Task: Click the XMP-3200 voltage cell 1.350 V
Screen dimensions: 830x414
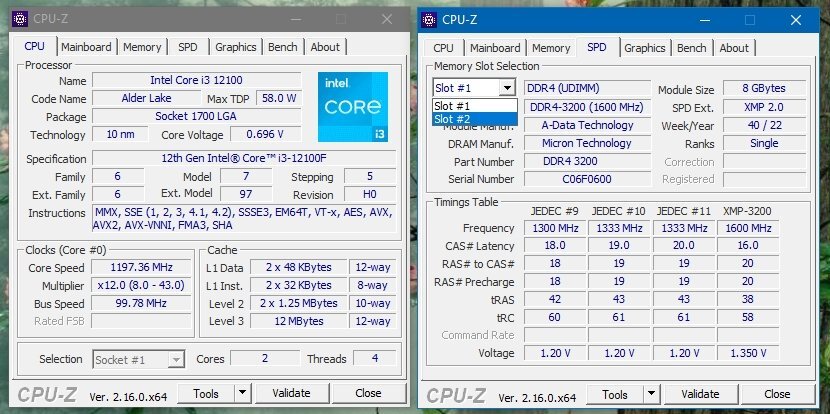Action: (748, 353)
